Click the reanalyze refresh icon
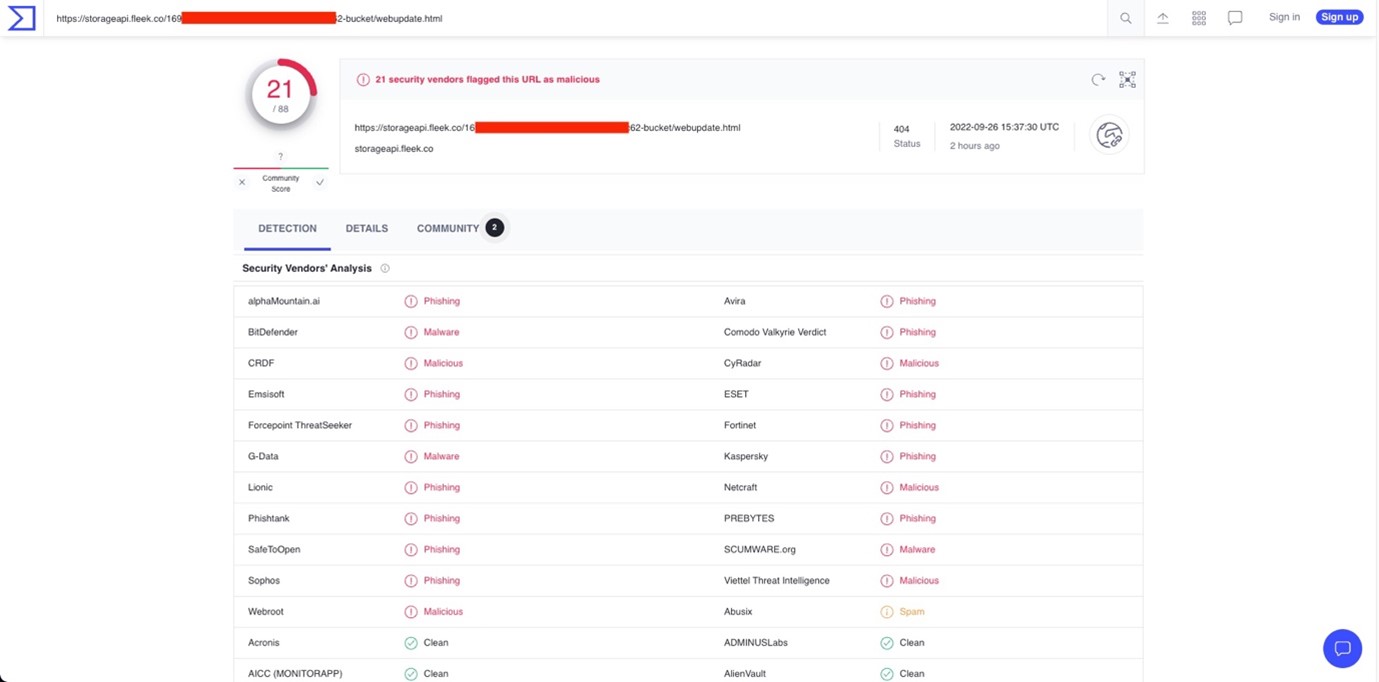This screenshot has width=1379, height=682. tap(1098, 80)
